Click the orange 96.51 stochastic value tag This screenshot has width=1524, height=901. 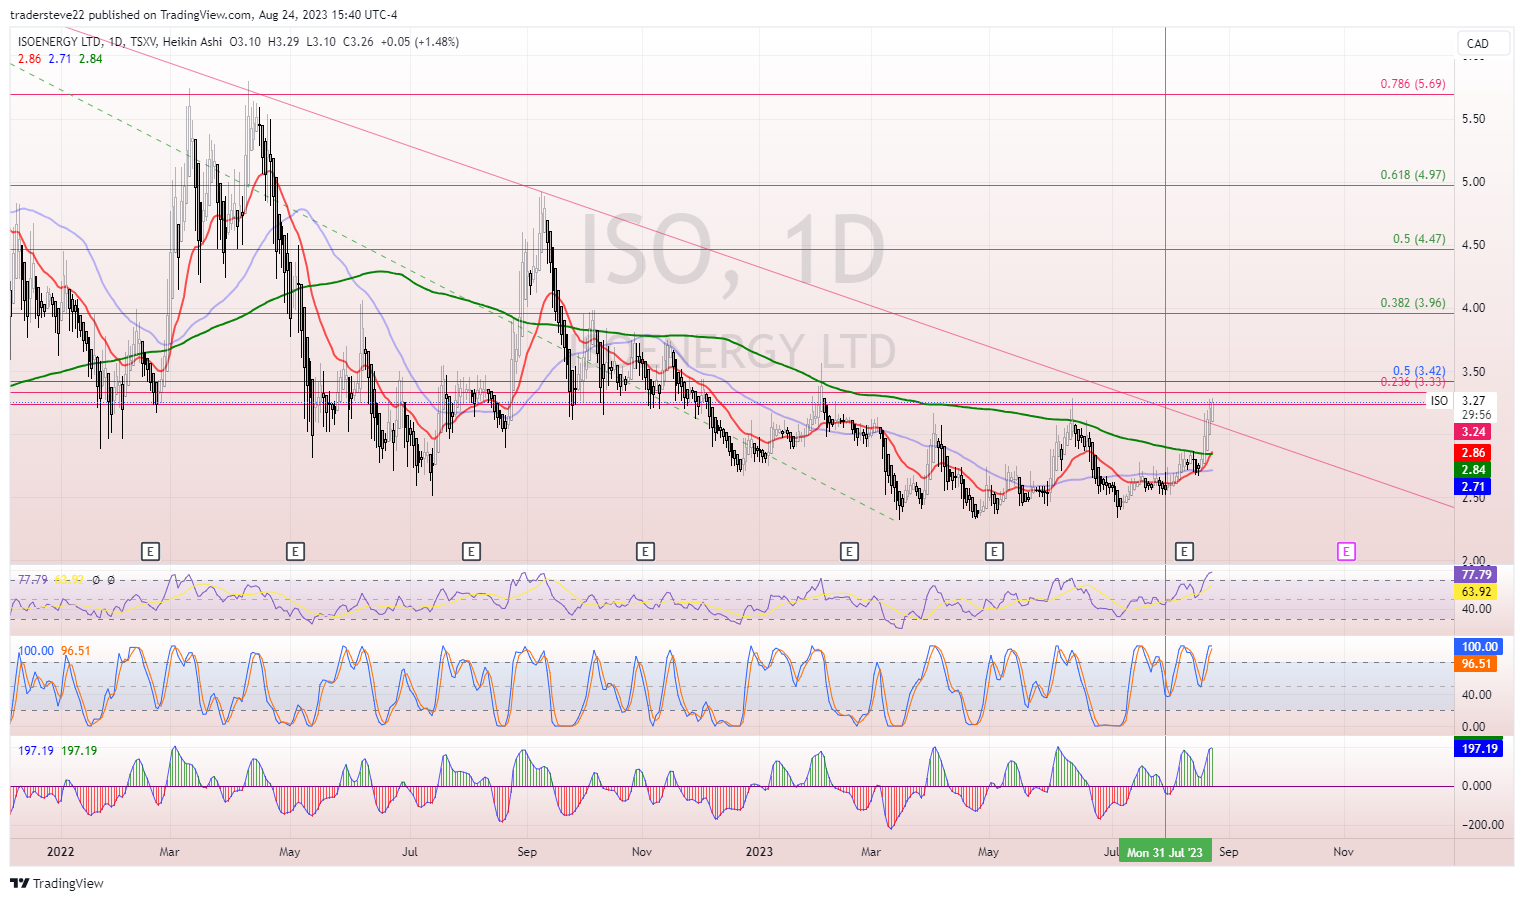click(x=1476, y=664)
